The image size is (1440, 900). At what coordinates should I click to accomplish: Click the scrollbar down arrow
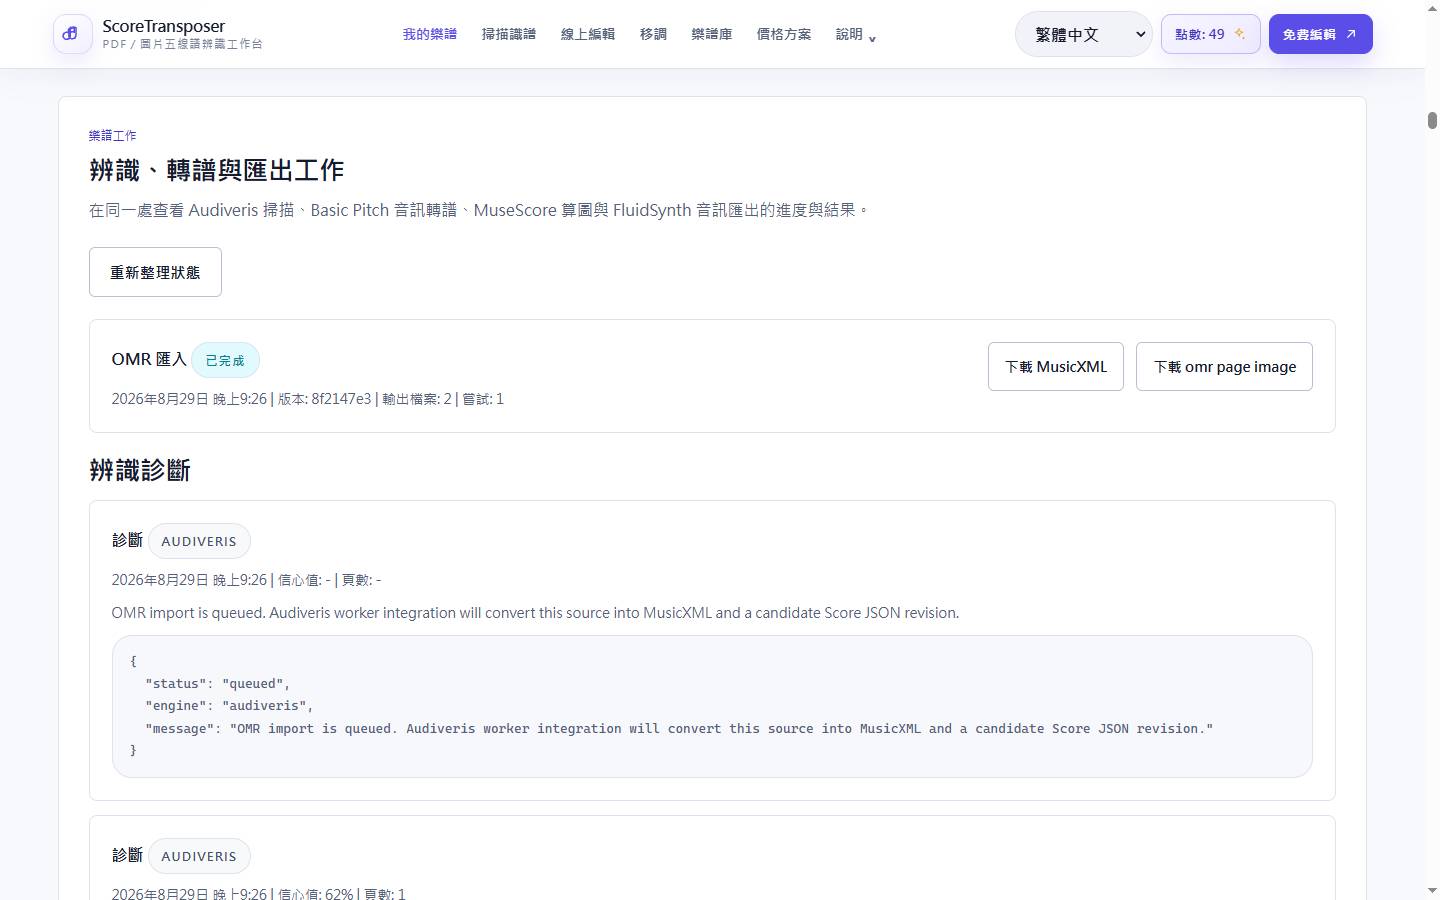pyautogui.click(x=1432, y=890)
